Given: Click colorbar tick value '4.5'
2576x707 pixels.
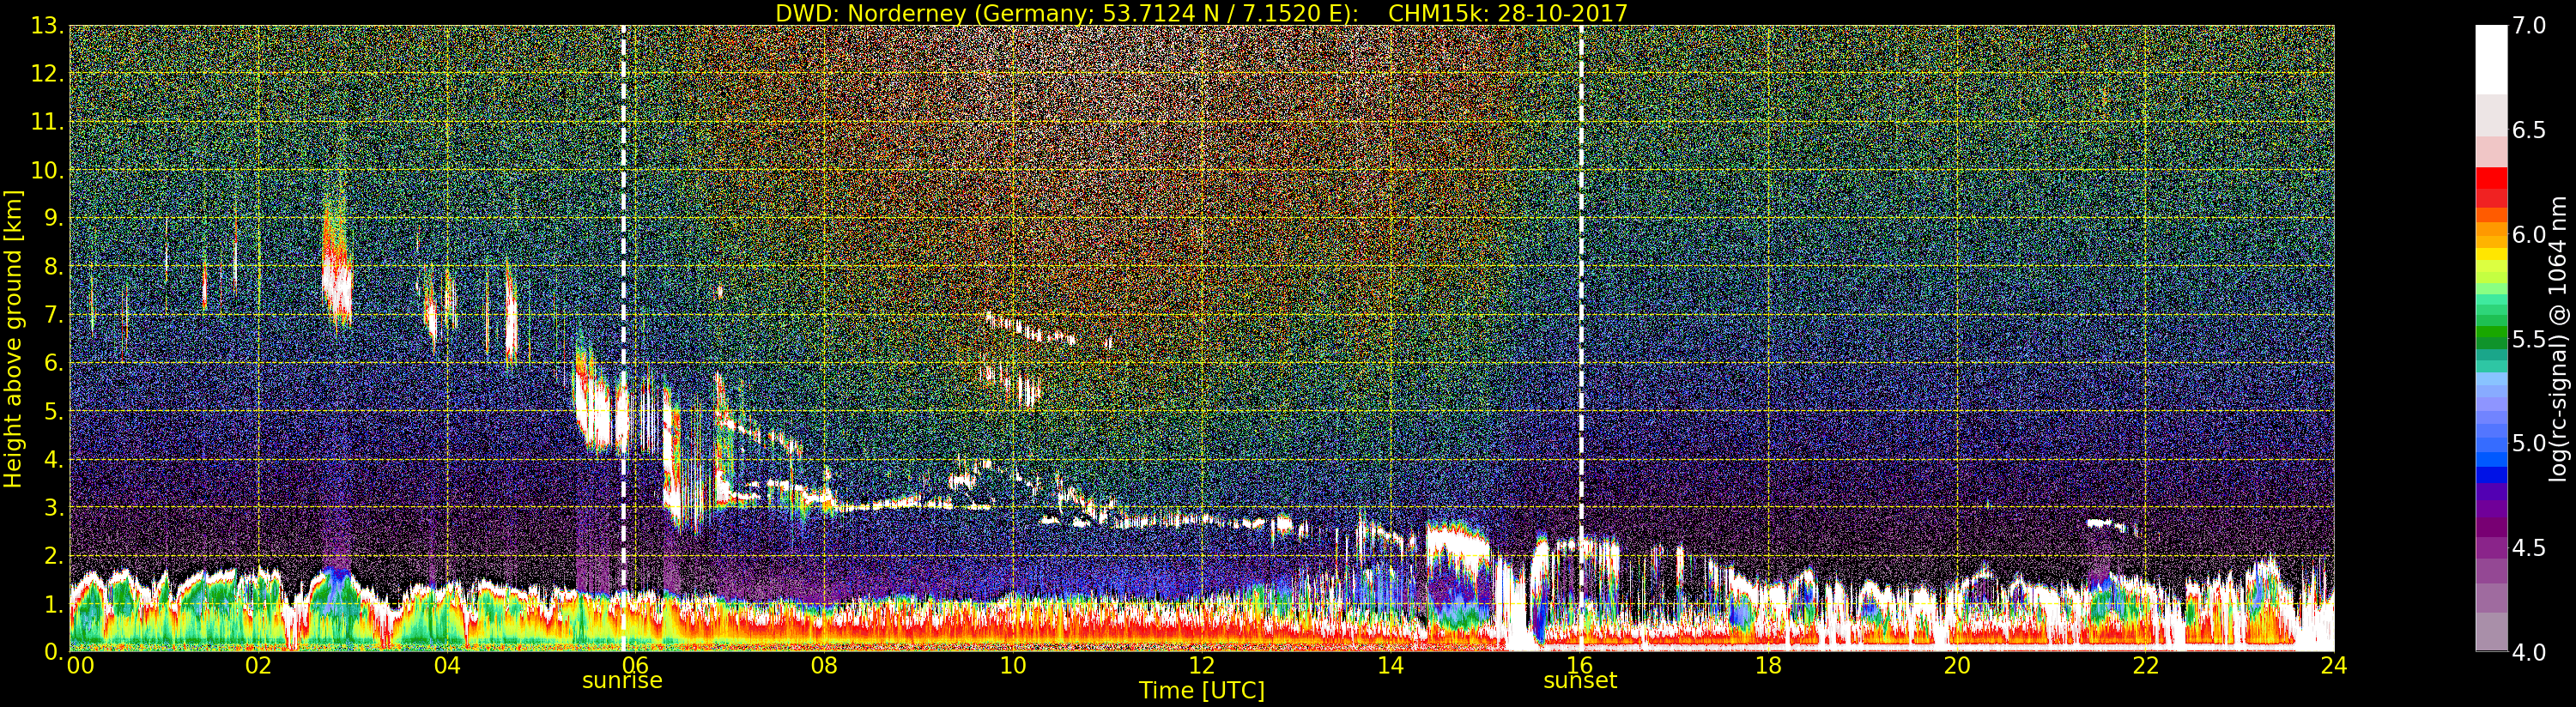Looking at the screenshot, I should [x=2529, y=547].
